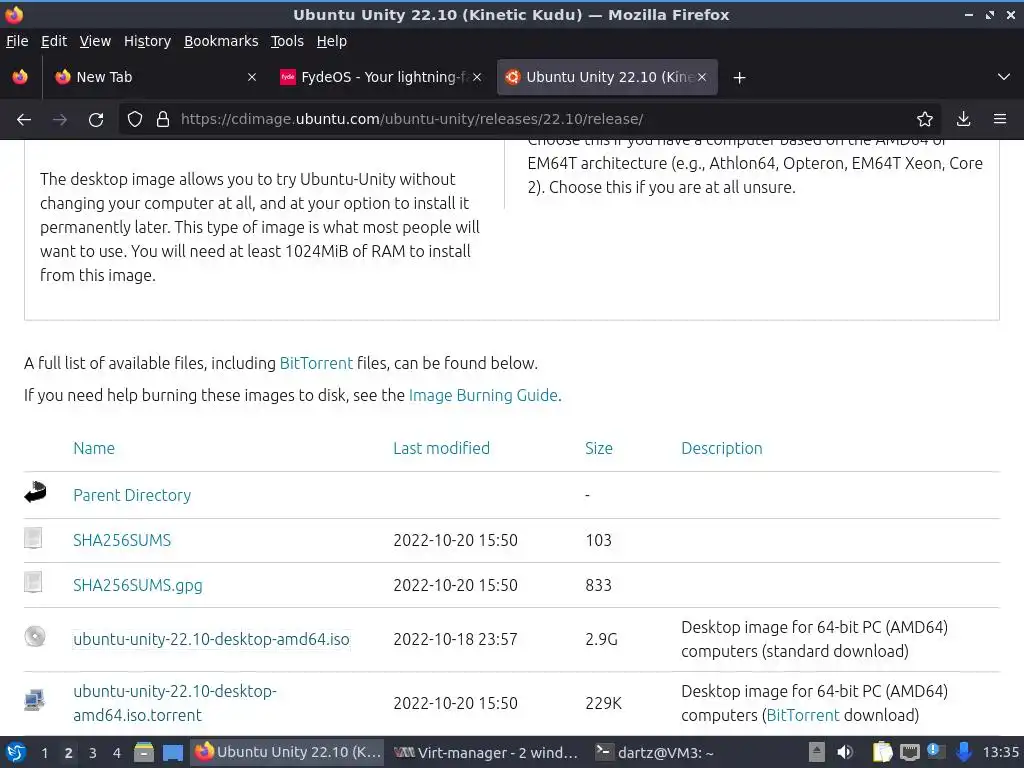Click the BitTorrent link in torrent description

click(x=803, y=715)
